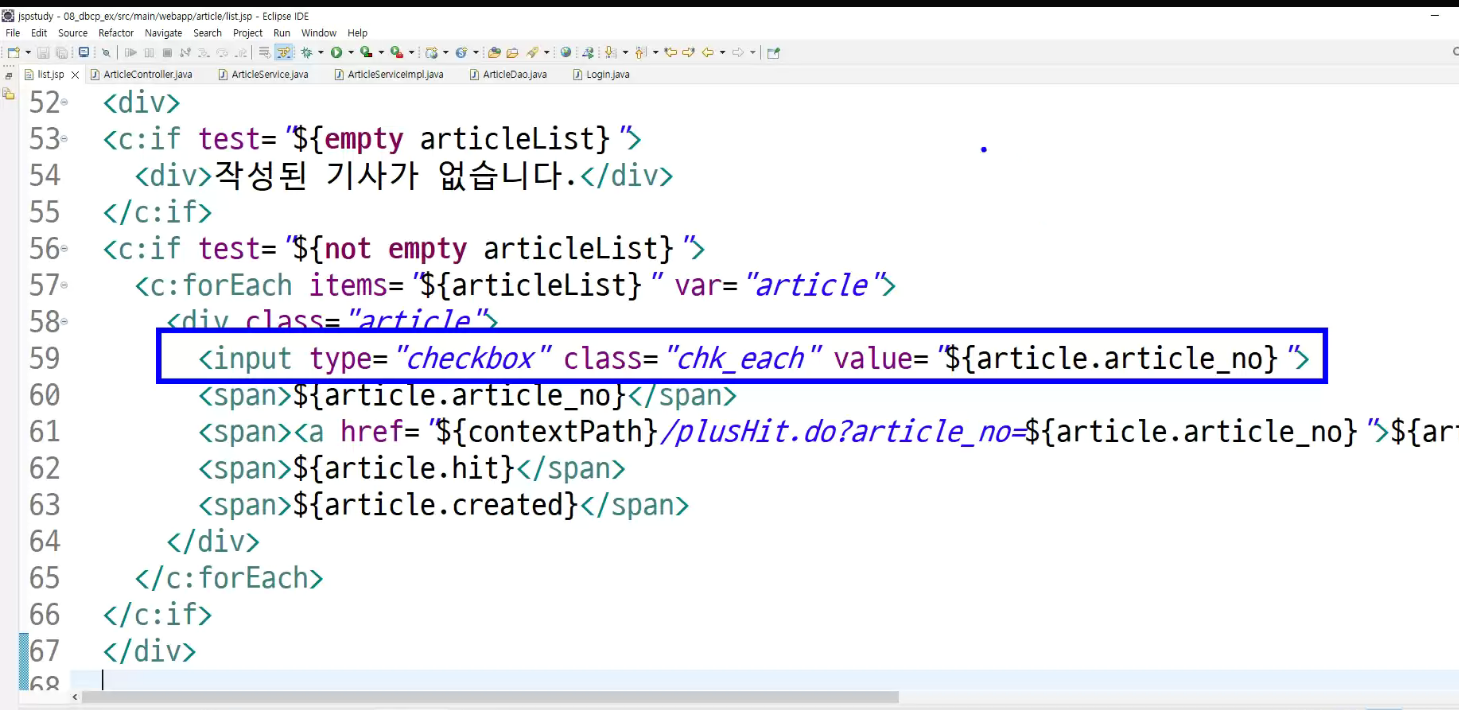Collapse the fold marker on line 53
The image size is (1459, 710).
click(65, 139)
